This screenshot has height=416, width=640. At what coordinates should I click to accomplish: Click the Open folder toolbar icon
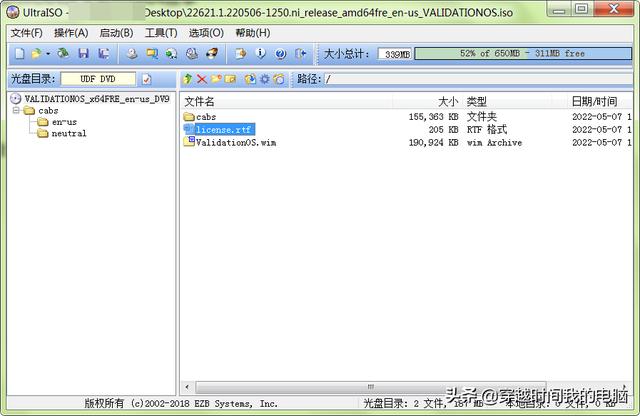[x=36, y=53]
